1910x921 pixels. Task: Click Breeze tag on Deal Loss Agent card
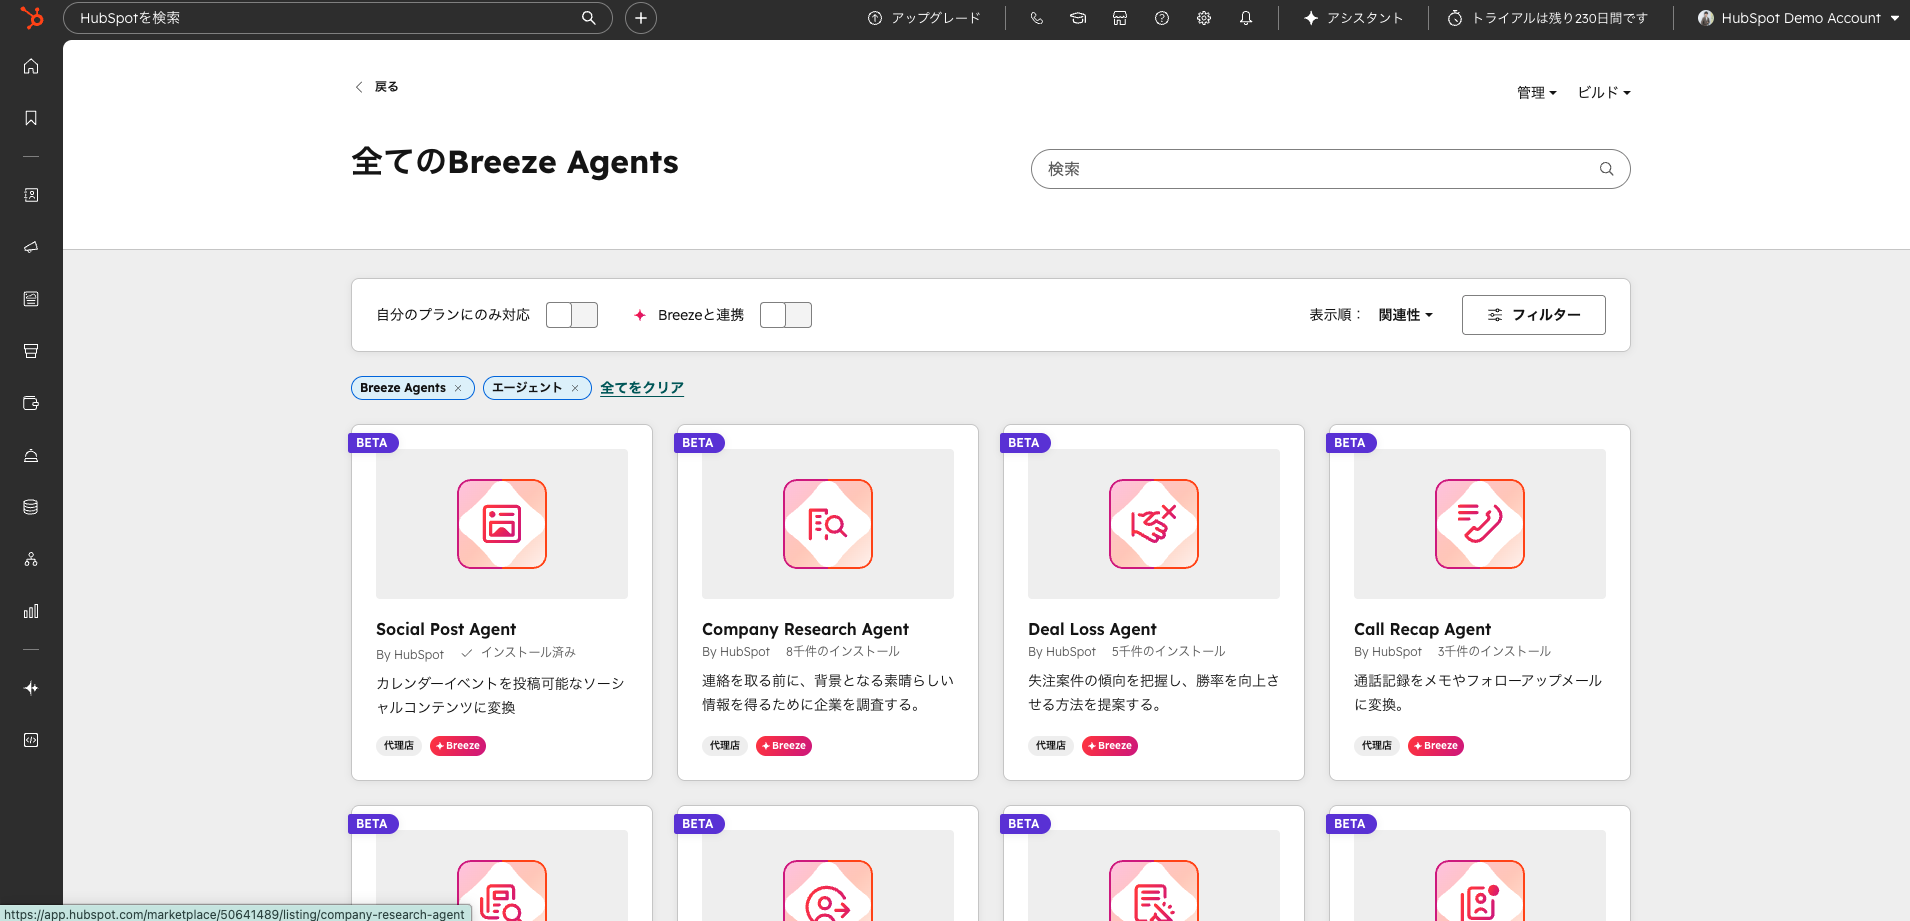pyautogui.click(x=1110, y=746)
